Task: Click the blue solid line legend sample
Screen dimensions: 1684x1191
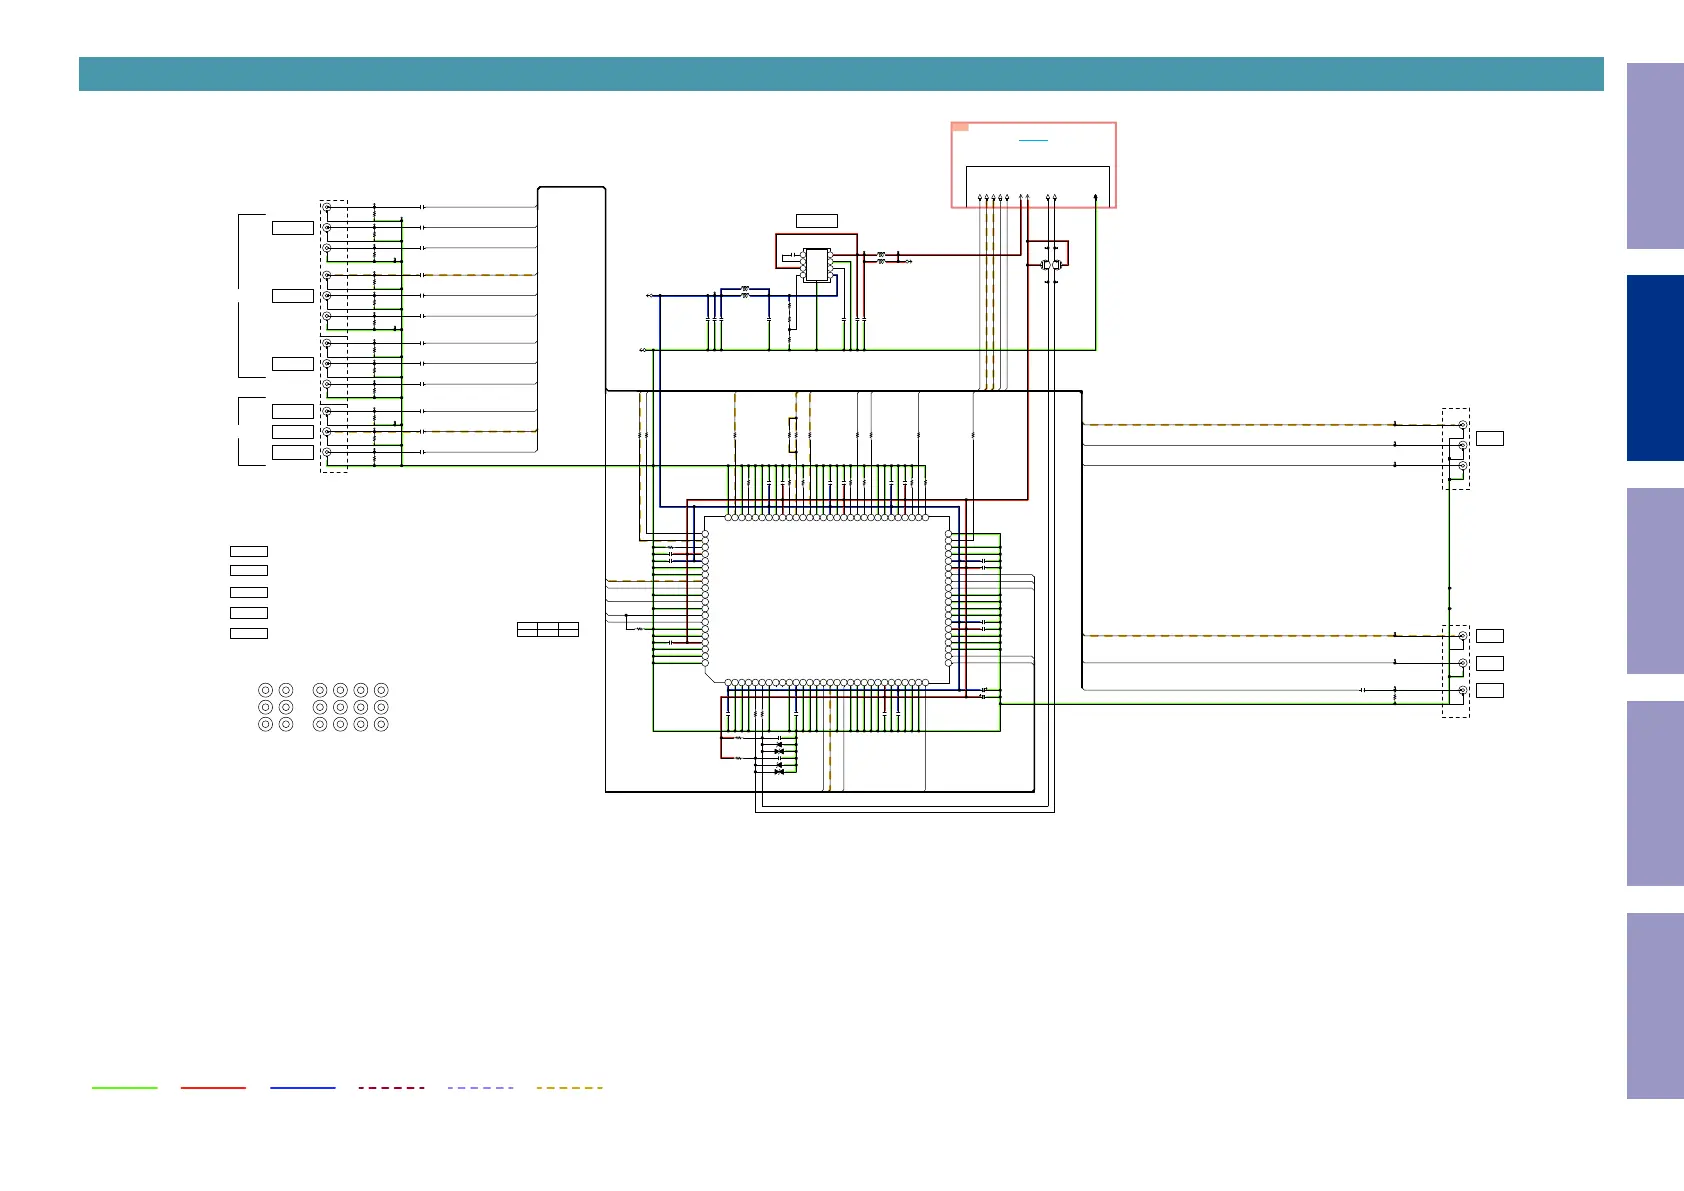Action: click(x=302, y=1087)
